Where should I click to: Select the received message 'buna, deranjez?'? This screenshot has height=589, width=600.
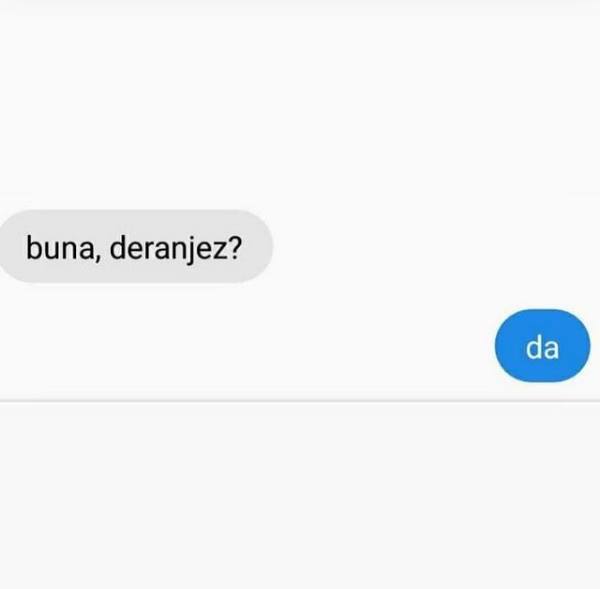135,246
